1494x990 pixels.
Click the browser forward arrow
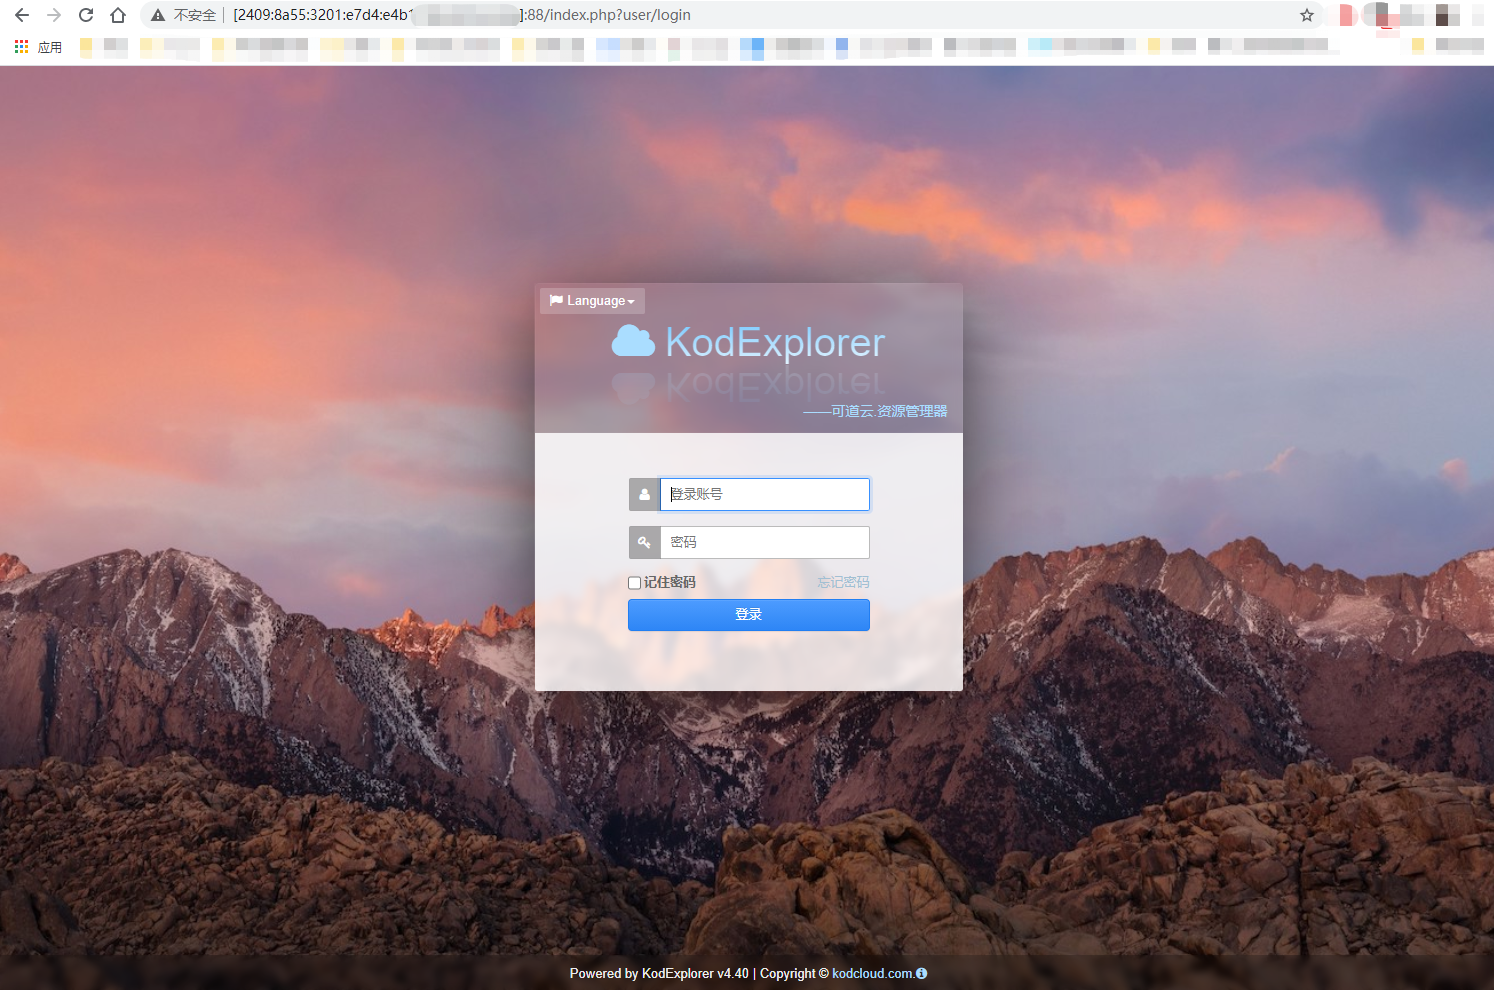pyautogui.click(x=54, y=15)
